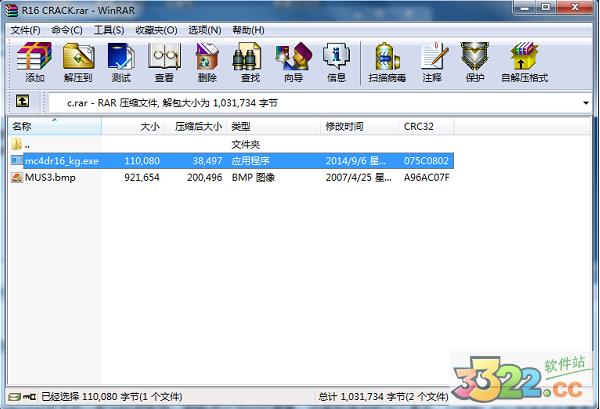The width and height of the screenshot is (600, 409).
Task: Click the MUS3.bmp file icon
Action: tap(17, 178)
